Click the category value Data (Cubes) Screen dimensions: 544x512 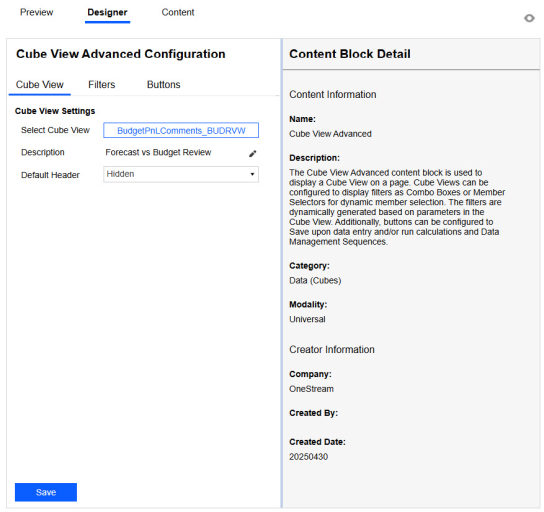(x=315, y=280)
